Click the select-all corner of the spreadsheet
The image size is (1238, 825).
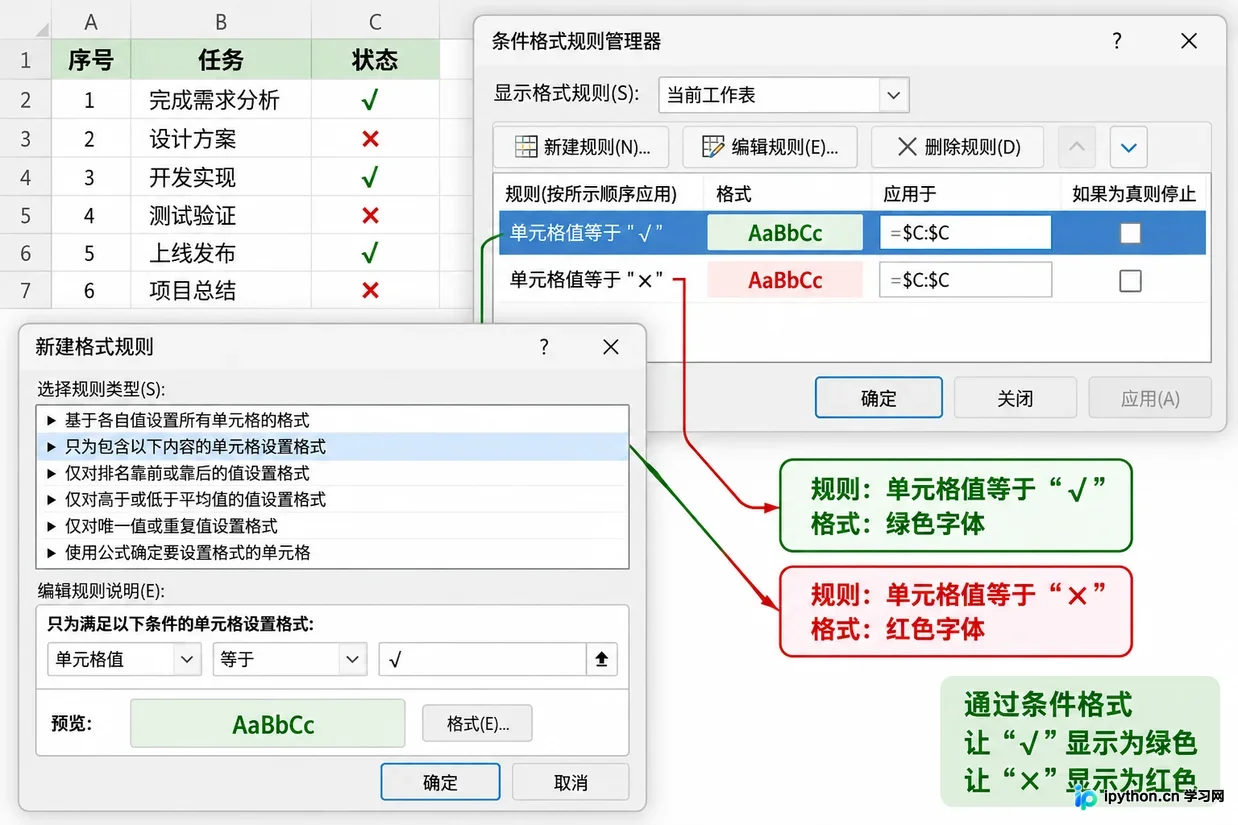pos(25,22)
